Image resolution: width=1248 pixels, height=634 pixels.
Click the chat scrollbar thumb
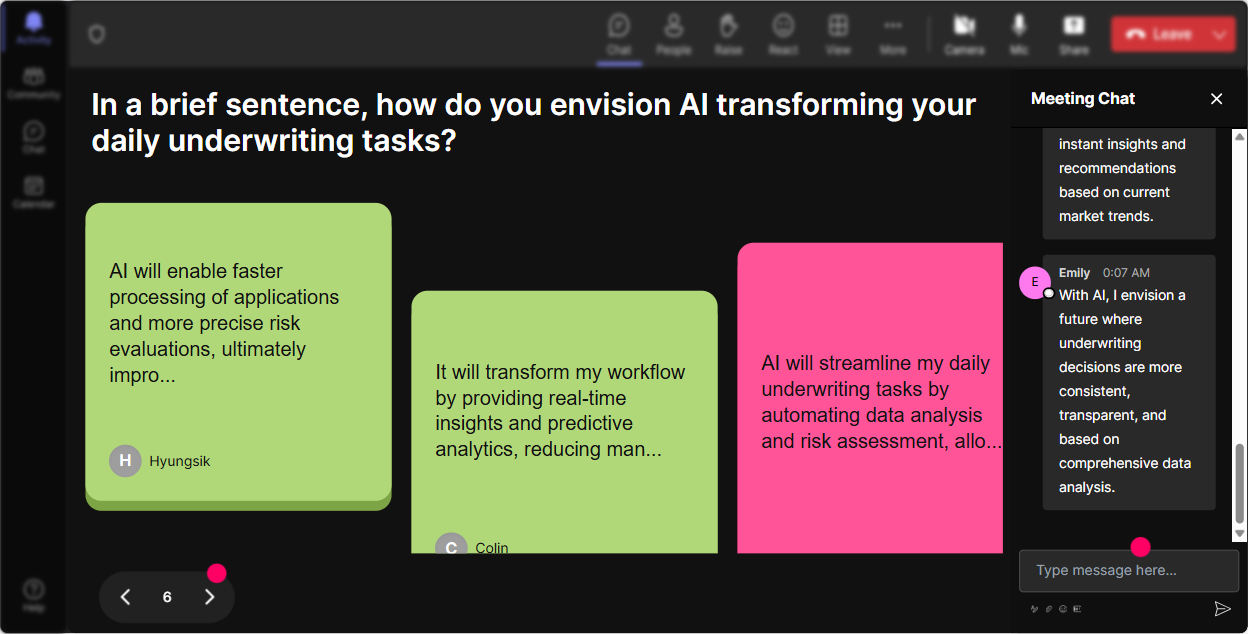click(x=1240, y=483)
